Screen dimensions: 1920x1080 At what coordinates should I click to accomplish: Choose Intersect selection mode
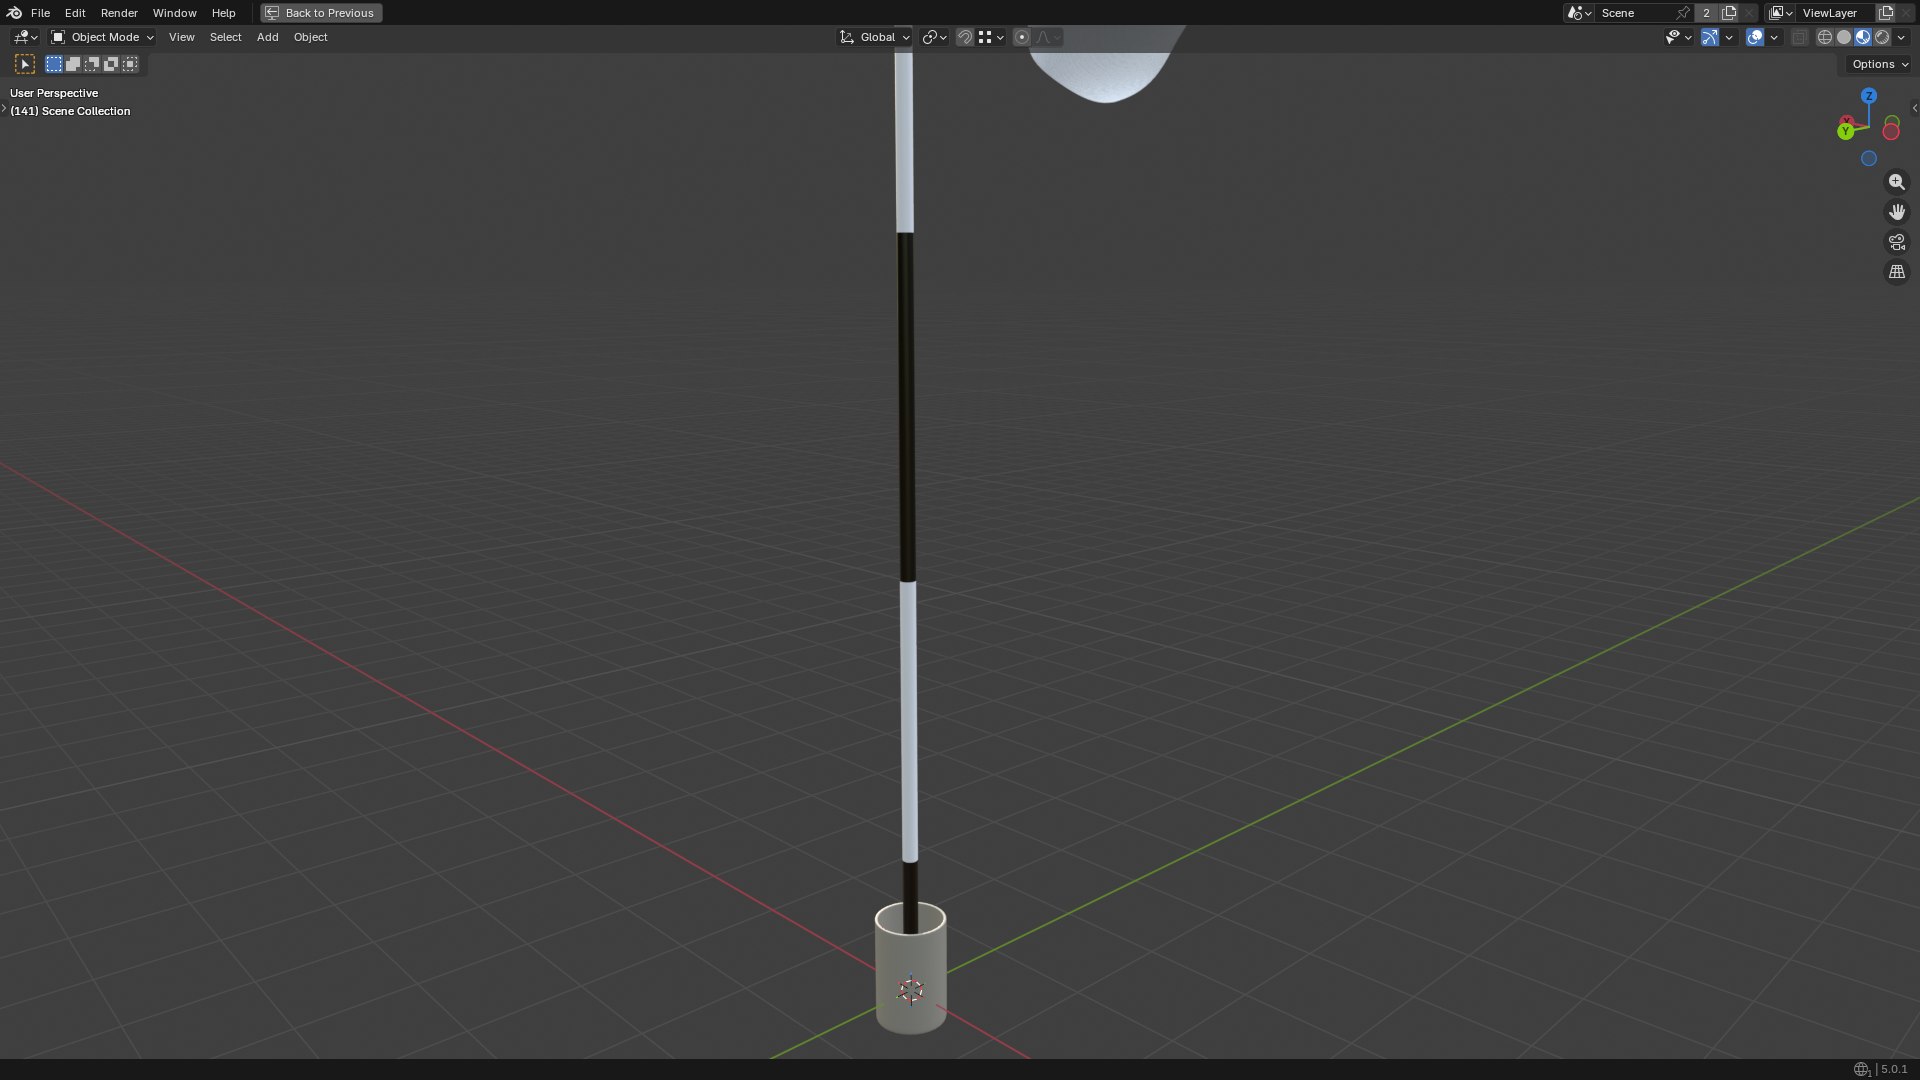[x=130, y=64]
